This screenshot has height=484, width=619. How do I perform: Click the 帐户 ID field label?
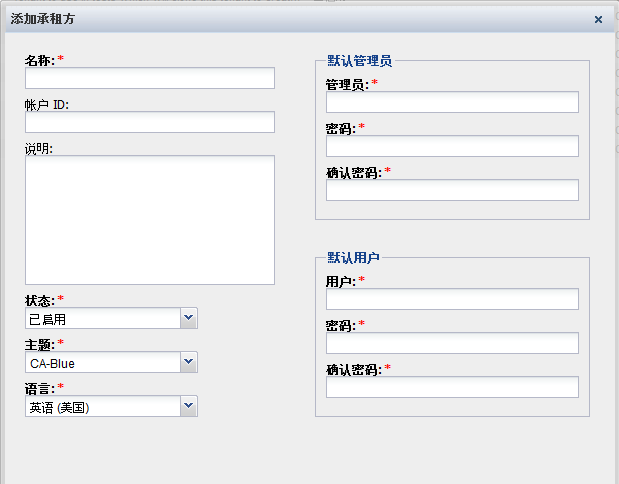46,104
